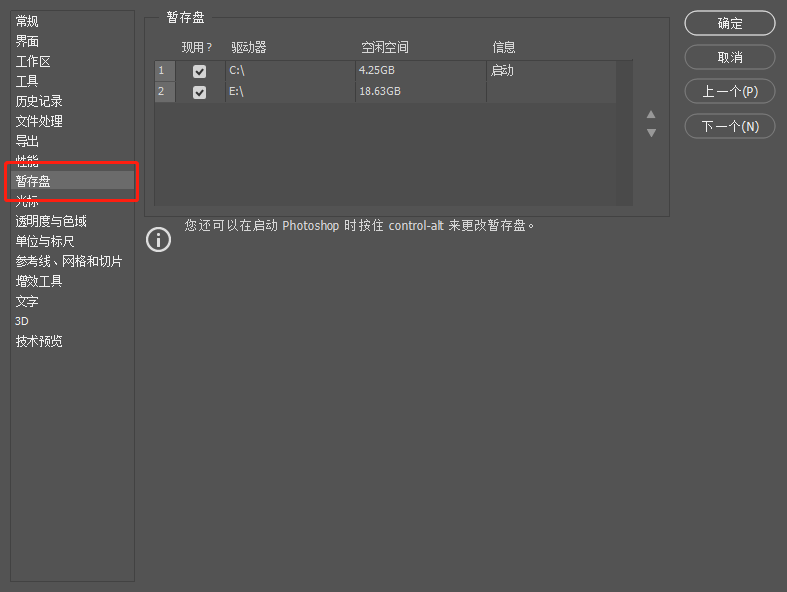Click the up arrow to move drive up

click(x=651, y=114)
